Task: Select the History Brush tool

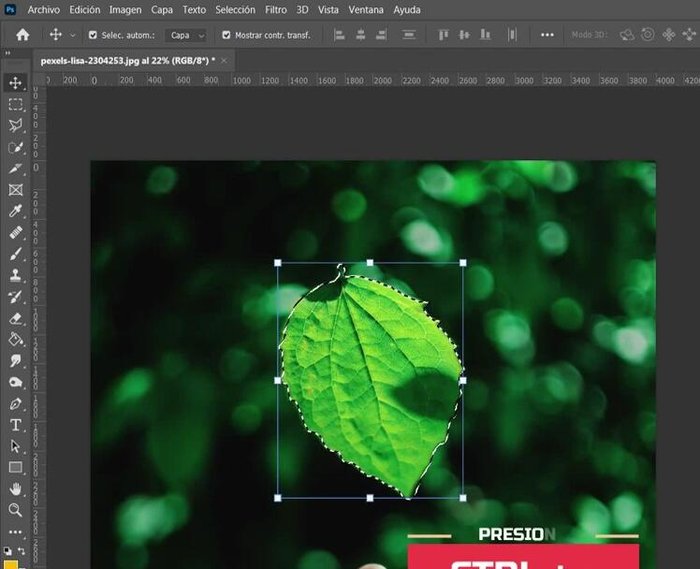Action: pos(16,297)
